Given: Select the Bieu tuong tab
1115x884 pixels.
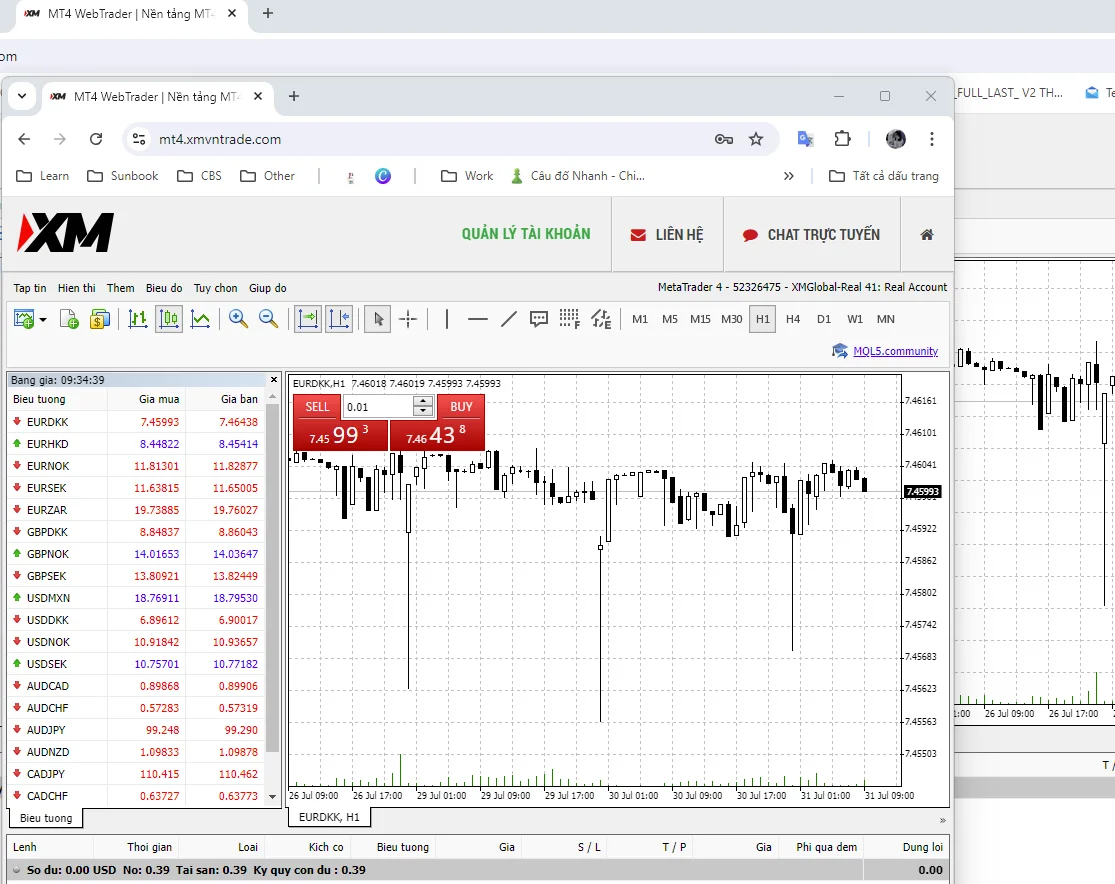Looking at the screenshot, I should [x=46, y=818].
